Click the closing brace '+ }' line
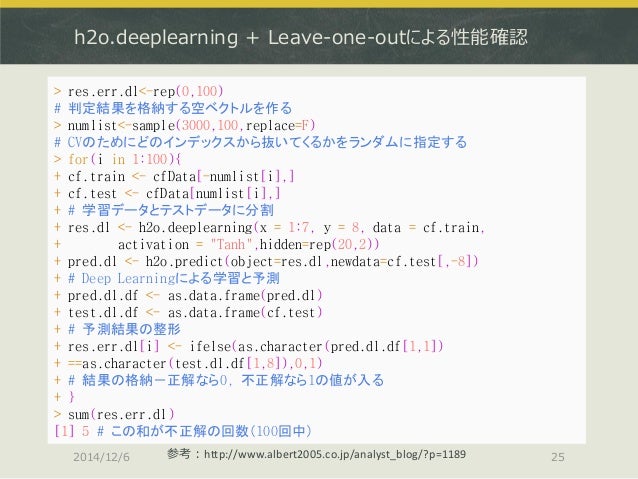Viewport: 638px width, 479px height. [x=64, y=397]
